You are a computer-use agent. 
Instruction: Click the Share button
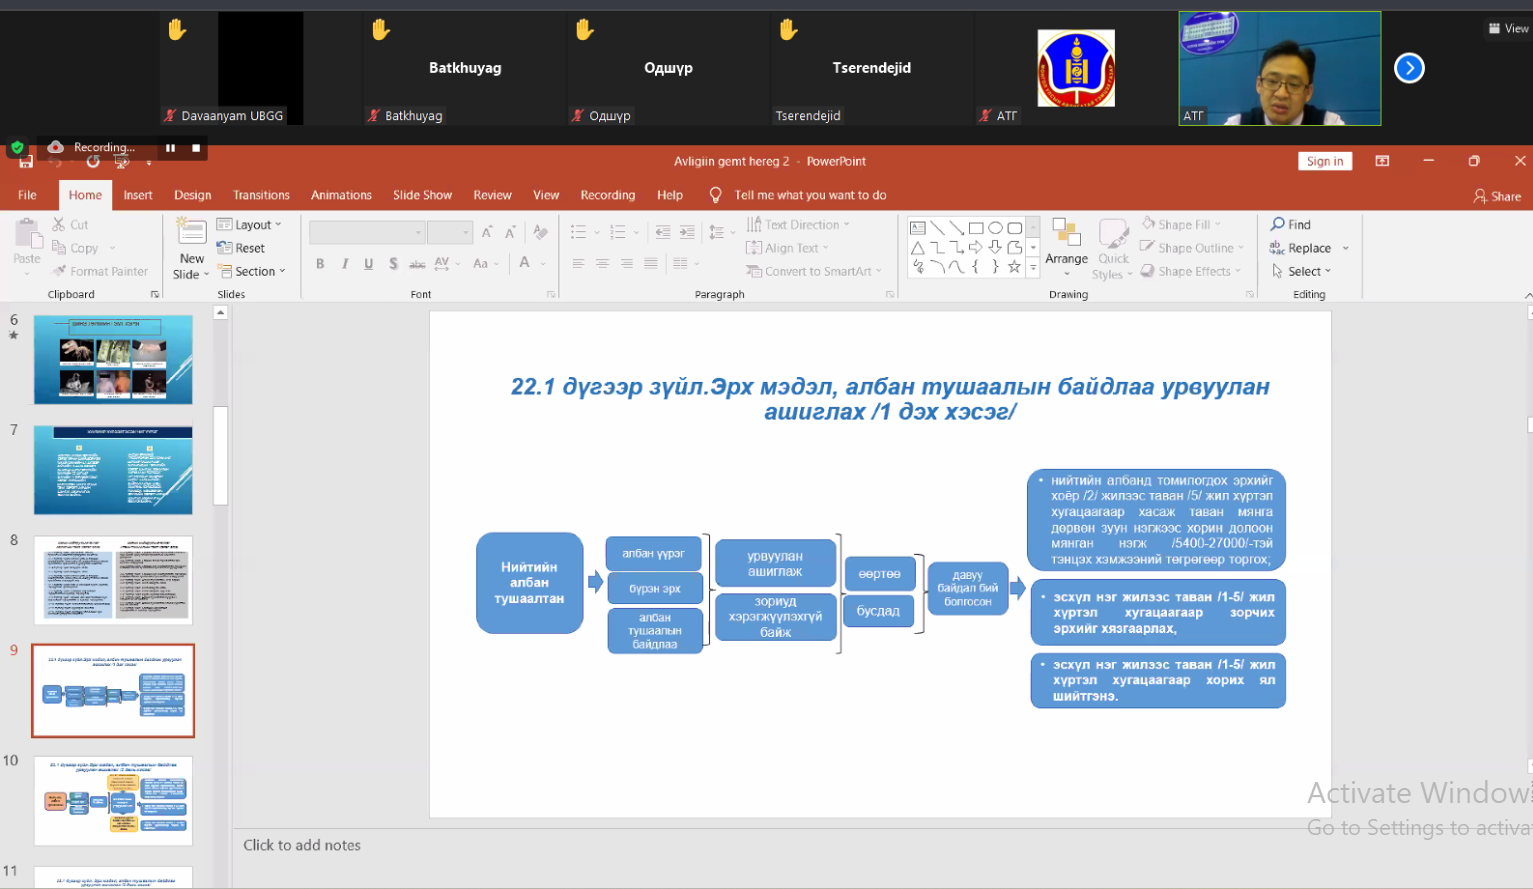pos(1497,196)
